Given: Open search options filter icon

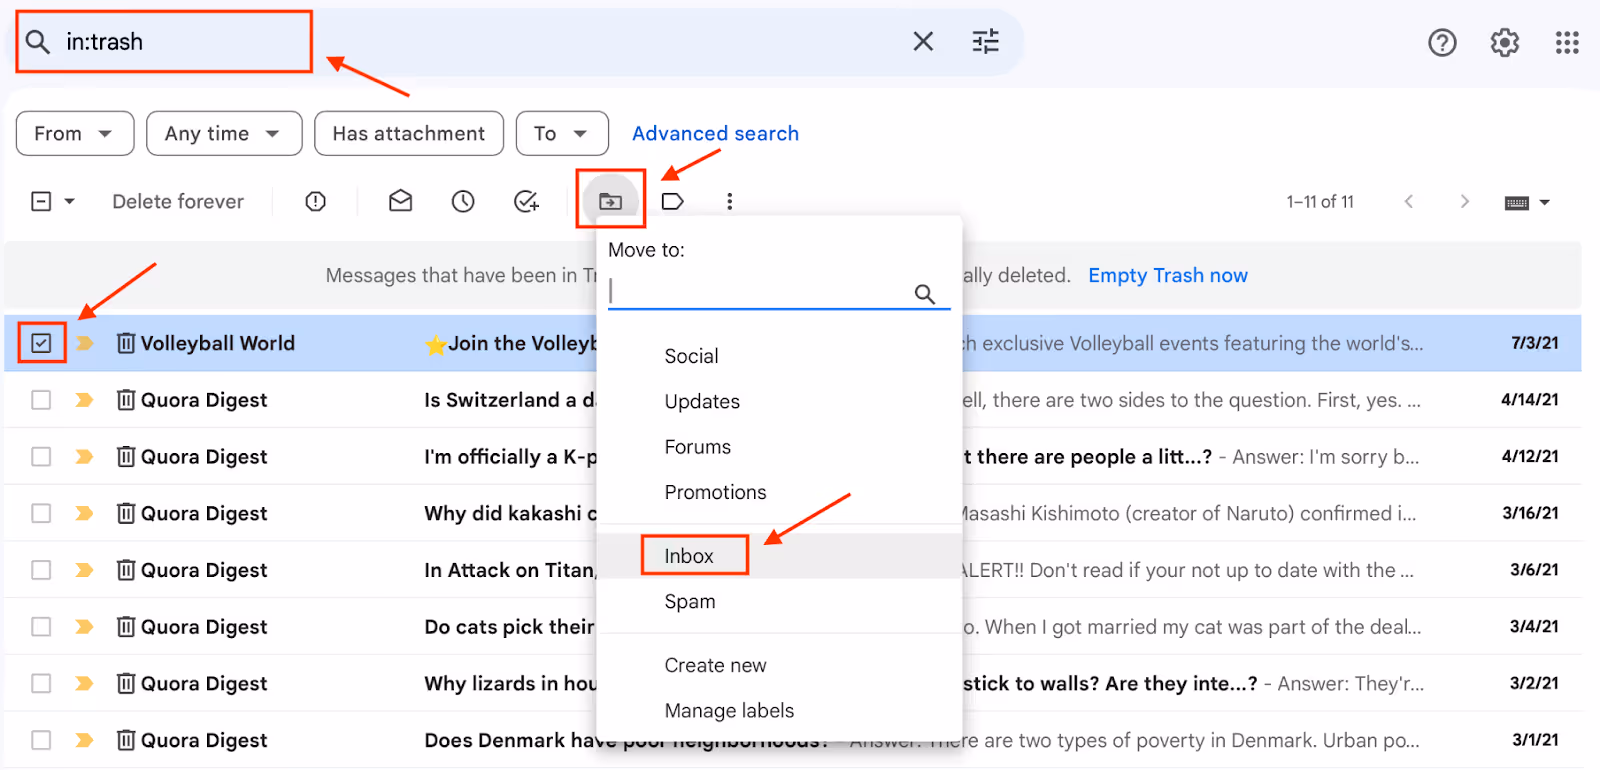Looking at the screenshot, I should (986, 41).
